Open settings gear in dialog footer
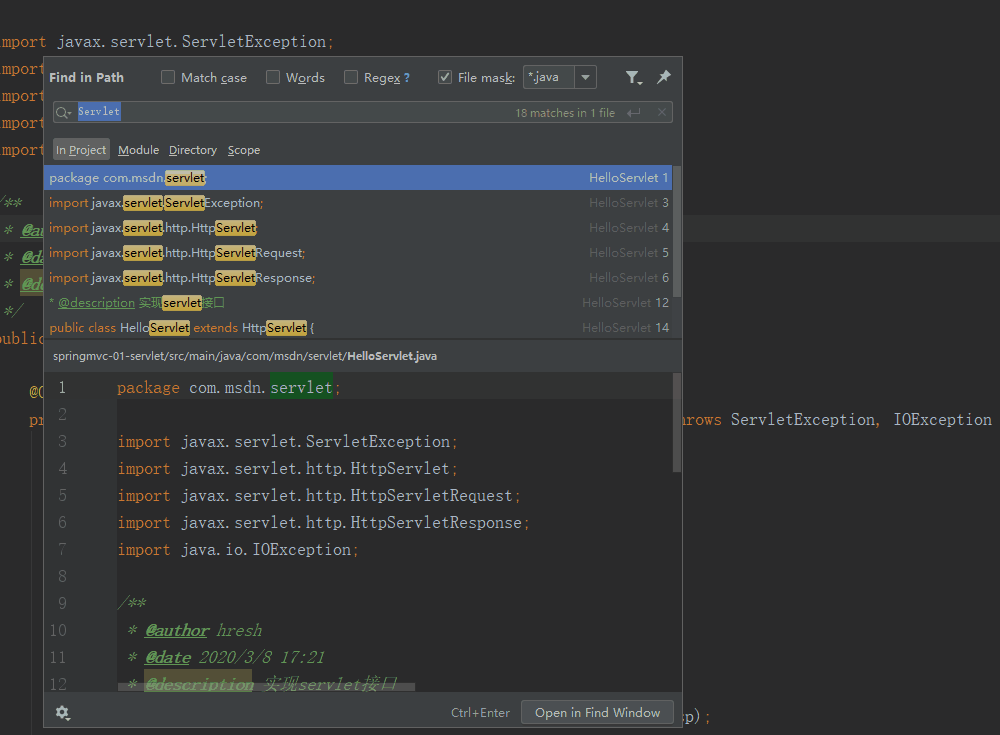Screen dimensions: 1000x735 click(63, 713)
